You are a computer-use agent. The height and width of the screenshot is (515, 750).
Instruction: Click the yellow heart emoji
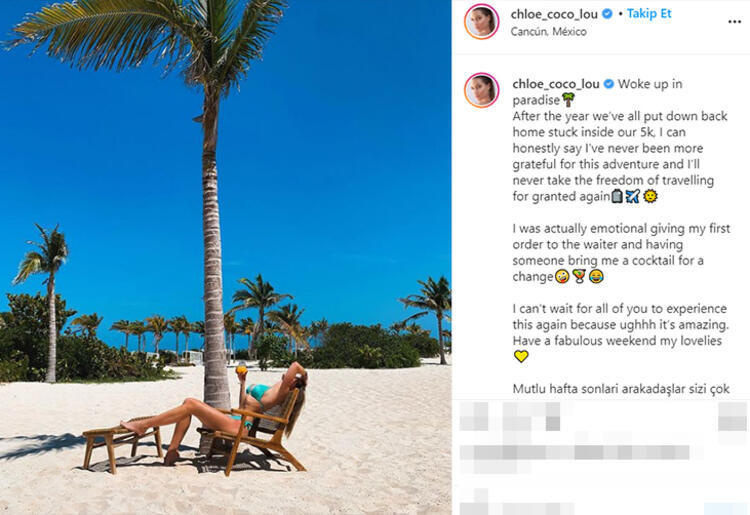(521, 356)
